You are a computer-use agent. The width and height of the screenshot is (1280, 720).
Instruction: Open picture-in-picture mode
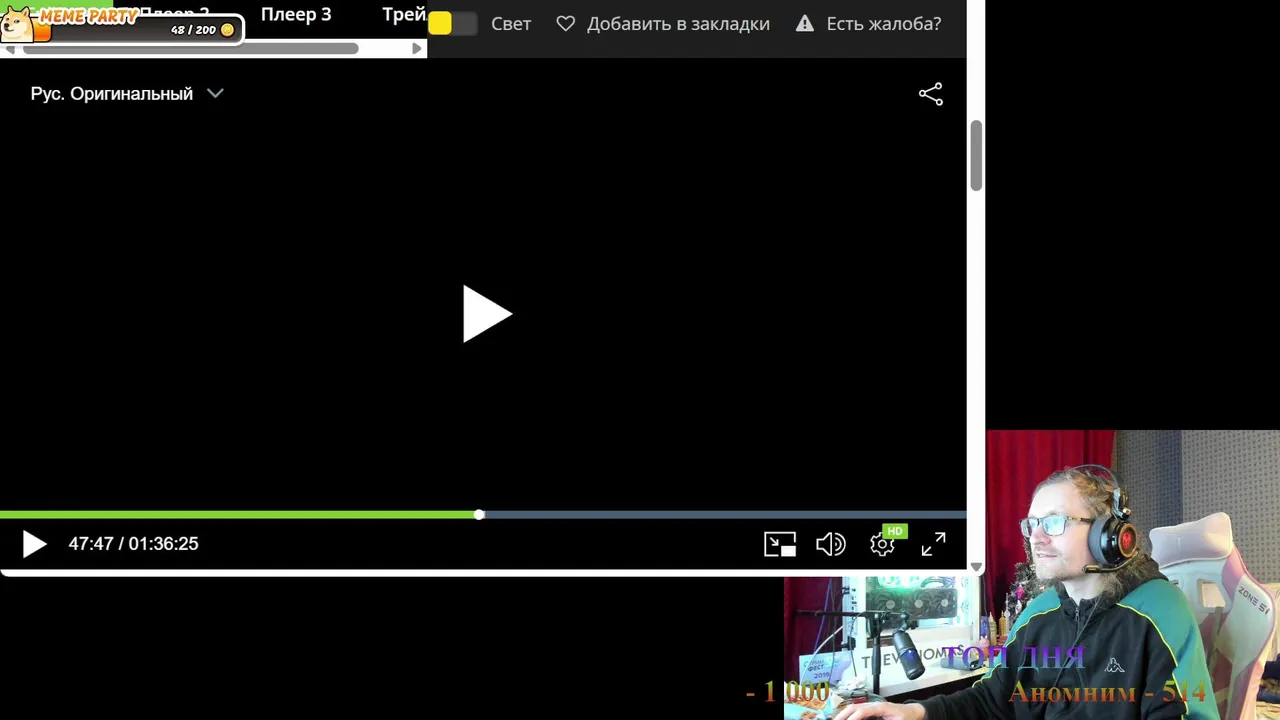click(x=780, y=544)
